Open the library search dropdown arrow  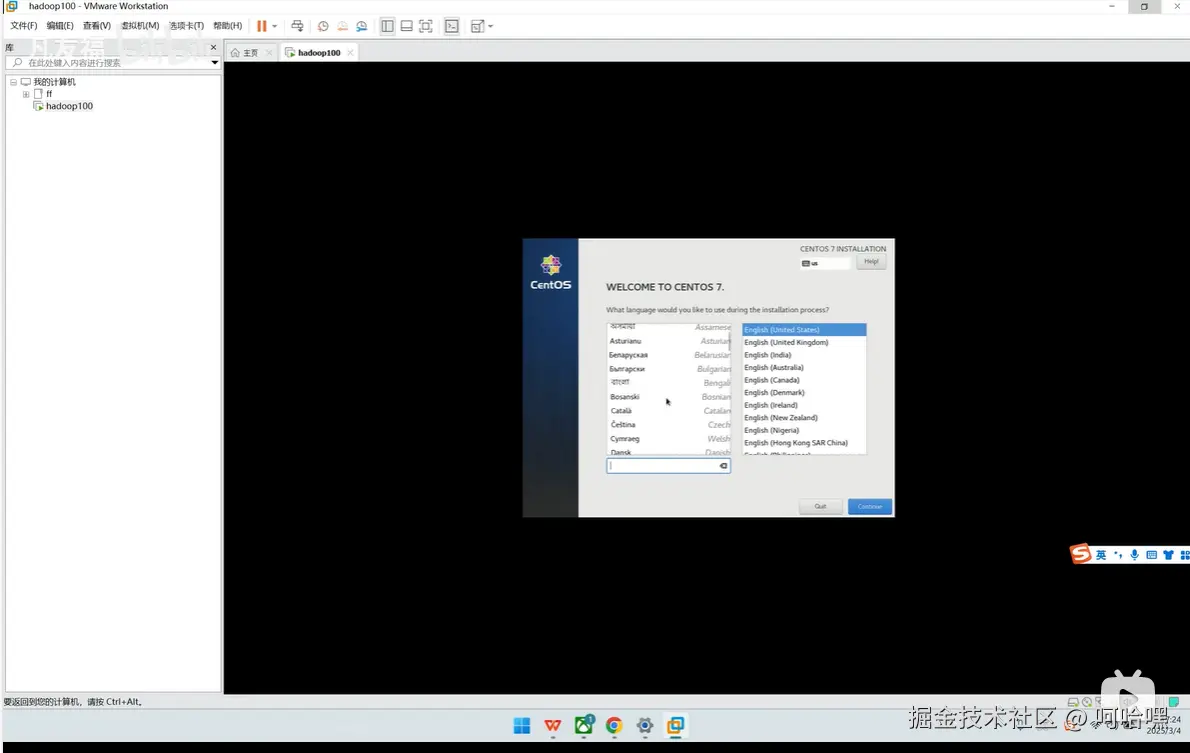pos(215,62)
